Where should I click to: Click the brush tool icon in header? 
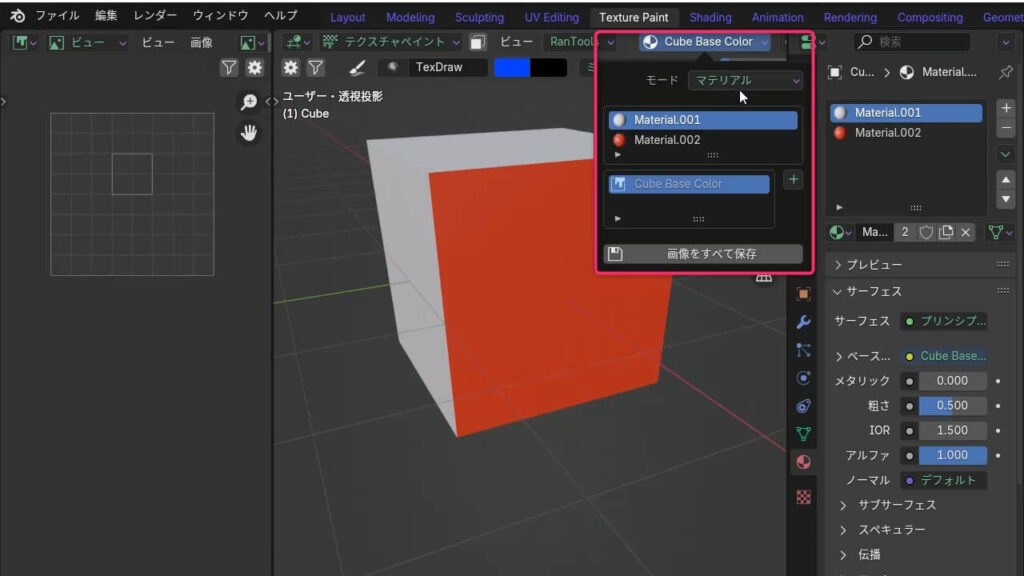tap(357, 67)
